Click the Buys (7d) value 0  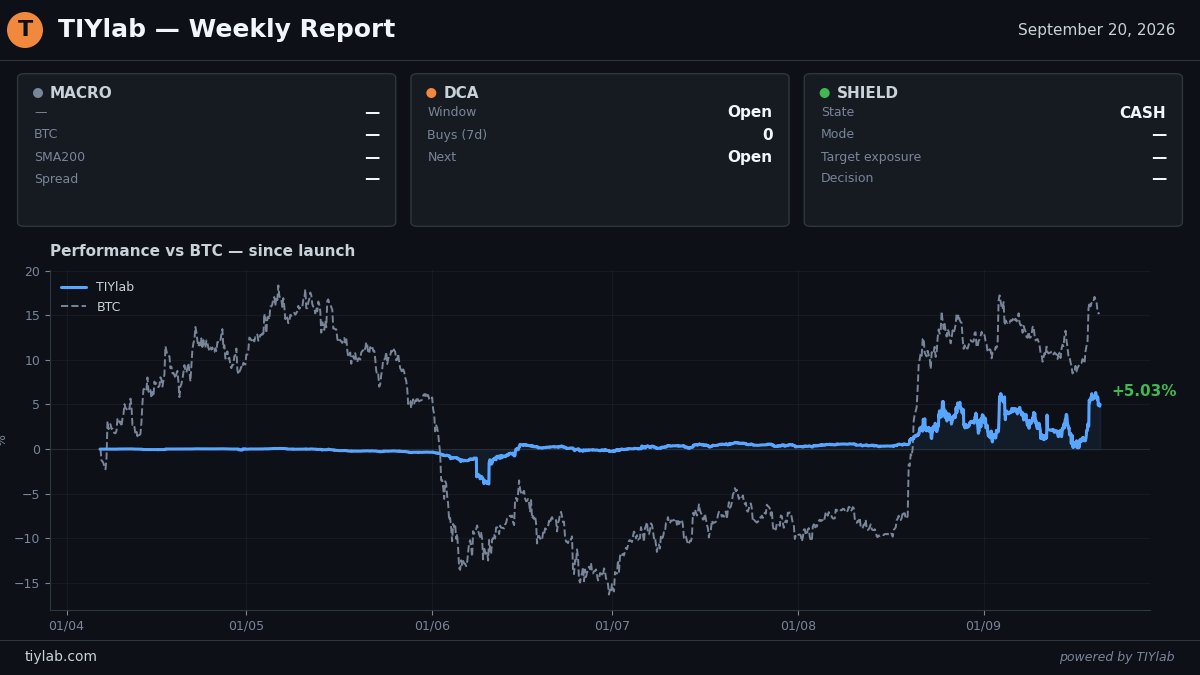click(768, 135)
